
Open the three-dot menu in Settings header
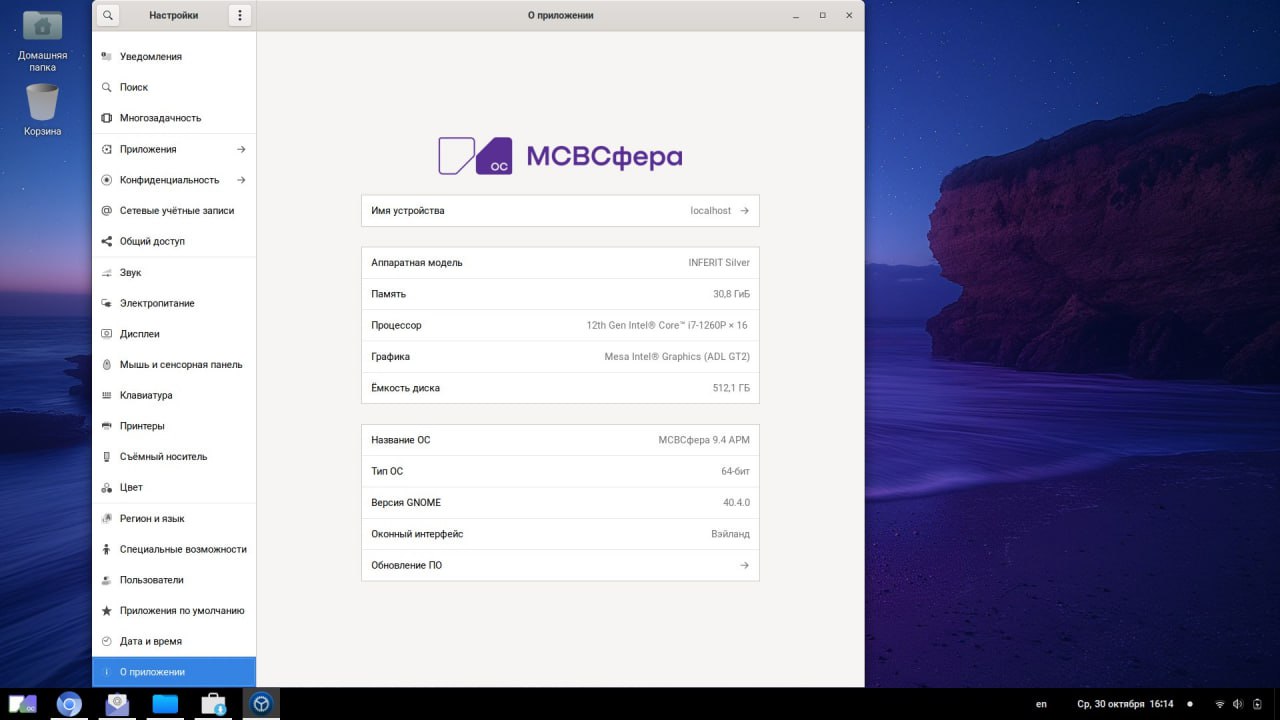click(239, 15)
